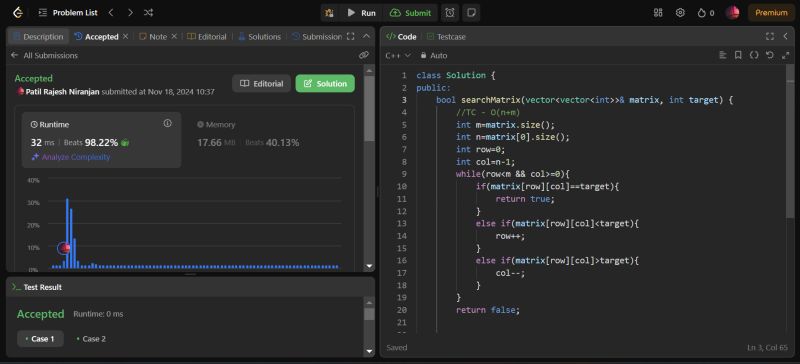Click the lock icon beside Auto
Viewport: 800px width, 364px height.
[x=423, y=55]
